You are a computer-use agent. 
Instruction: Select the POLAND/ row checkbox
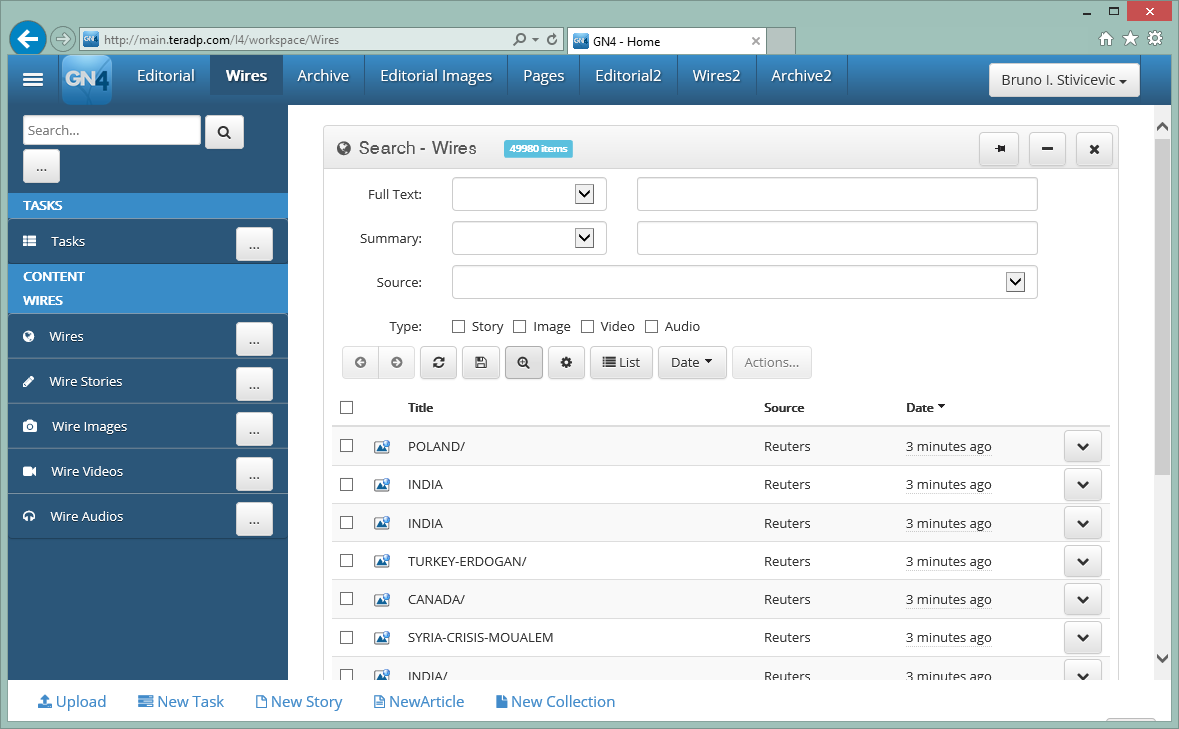tap(347, 446)
